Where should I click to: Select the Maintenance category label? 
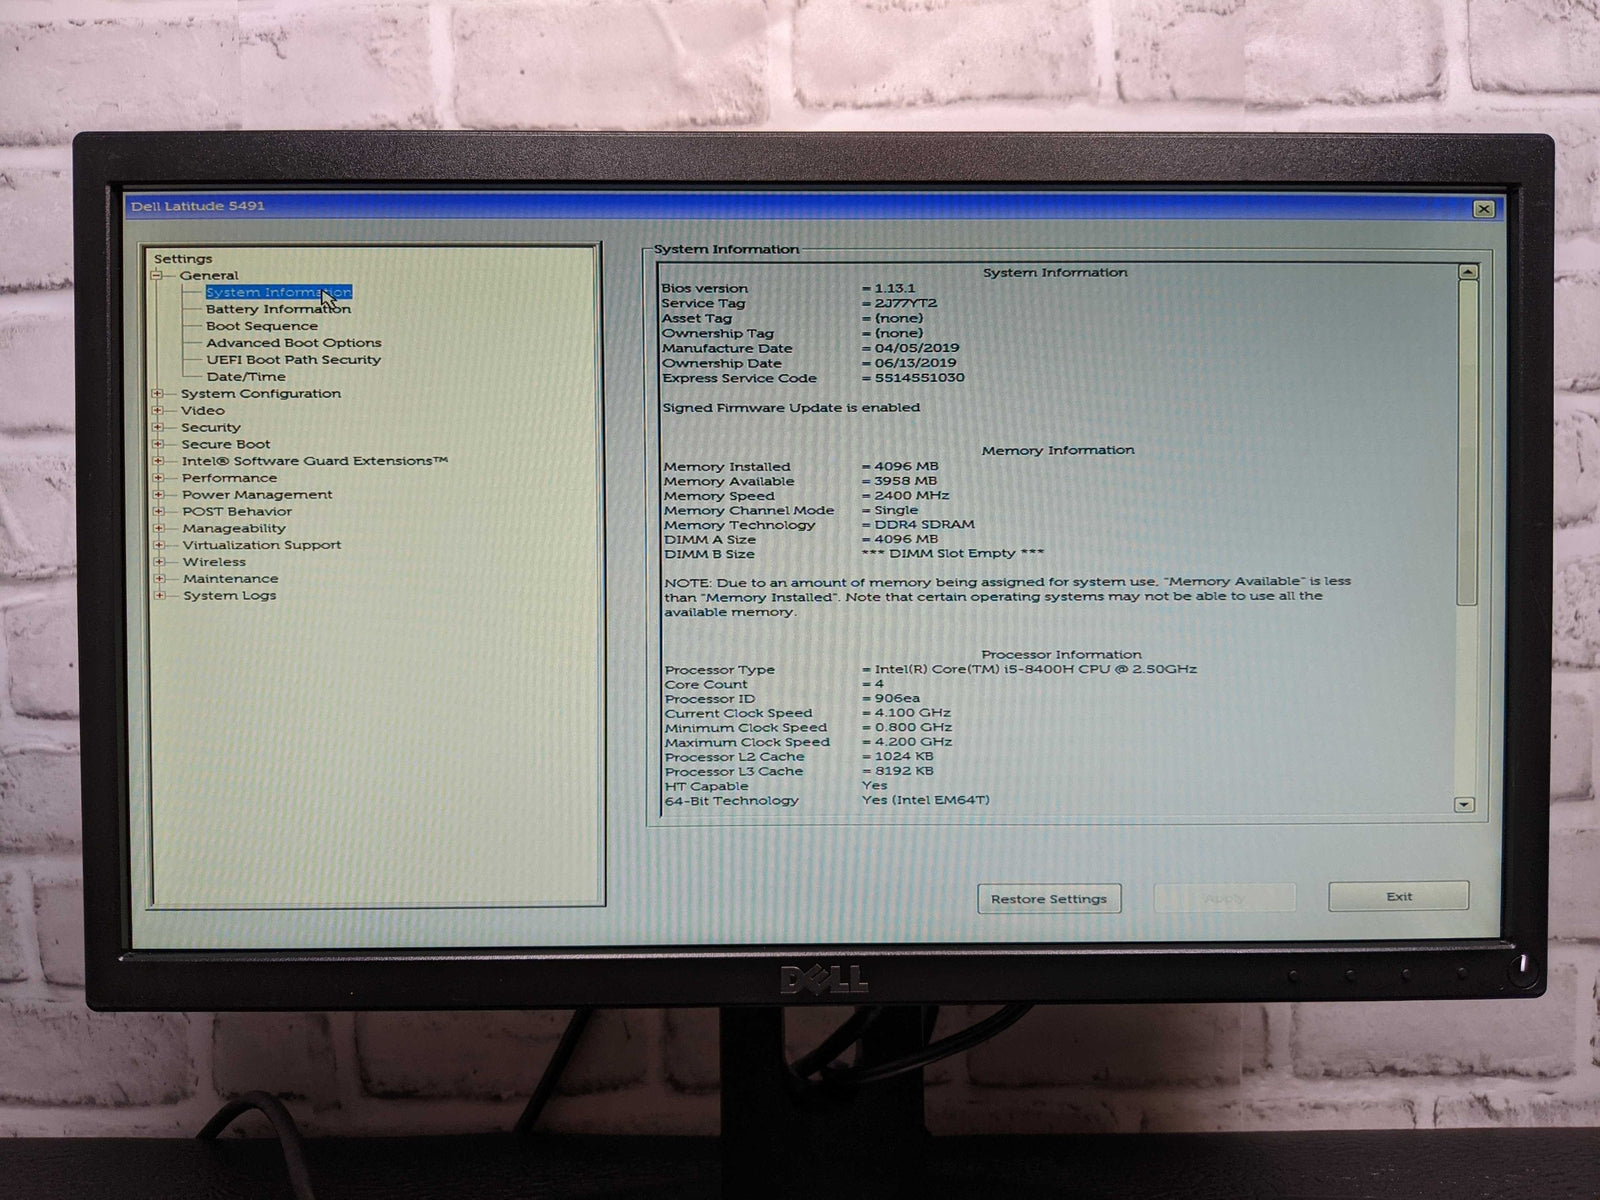click(x=231, y=578)
